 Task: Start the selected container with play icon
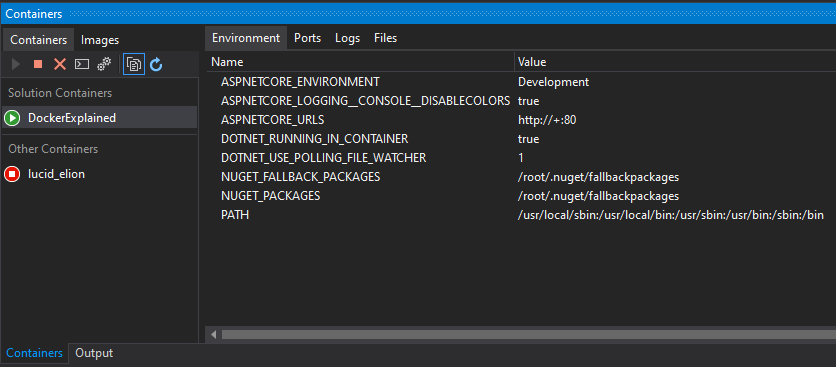[x=16, y=65]
